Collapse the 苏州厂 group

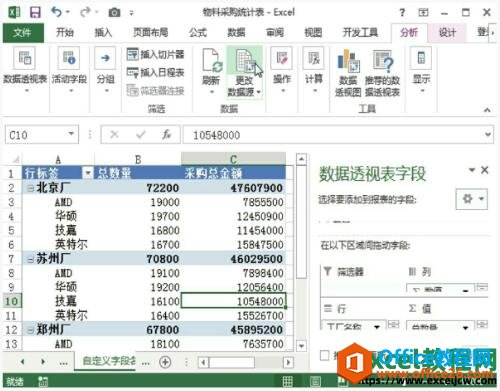tap(30, 259)
